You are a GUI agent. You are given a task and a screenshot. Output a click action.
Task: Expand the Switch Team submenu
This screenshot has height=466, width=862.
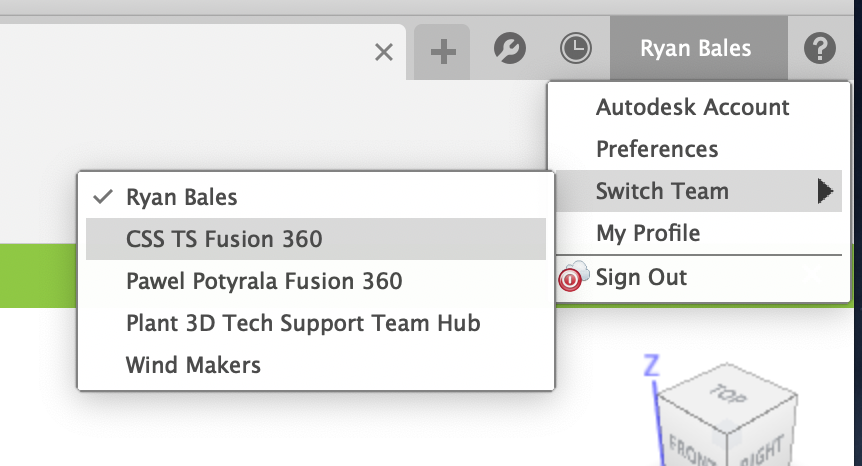[x=699, y=191]
